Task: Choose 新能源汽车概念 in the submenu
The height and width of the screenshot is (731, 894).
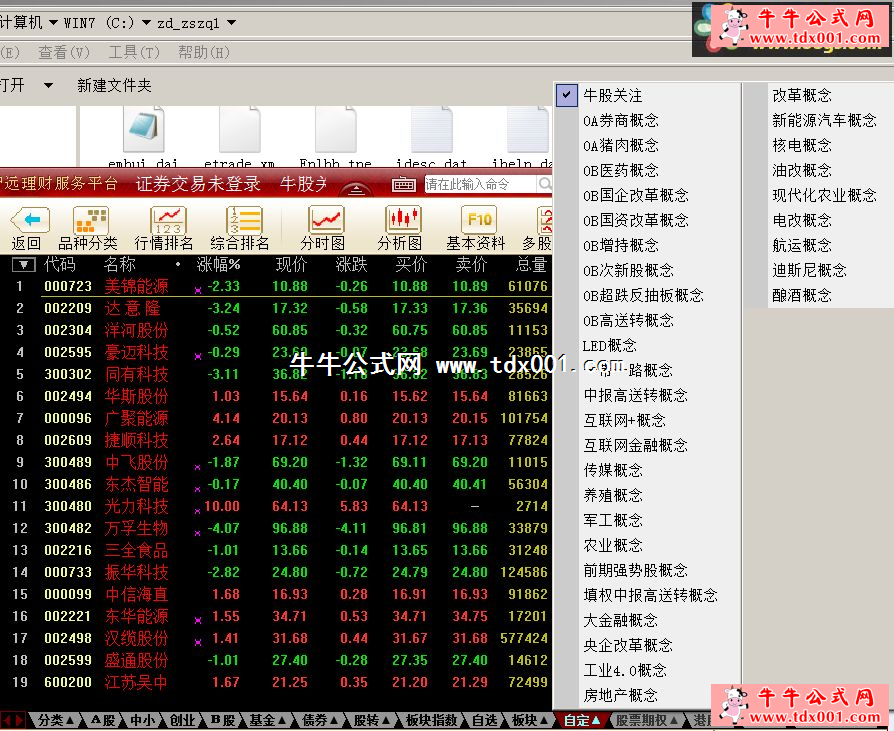Action: pos(824,120)
